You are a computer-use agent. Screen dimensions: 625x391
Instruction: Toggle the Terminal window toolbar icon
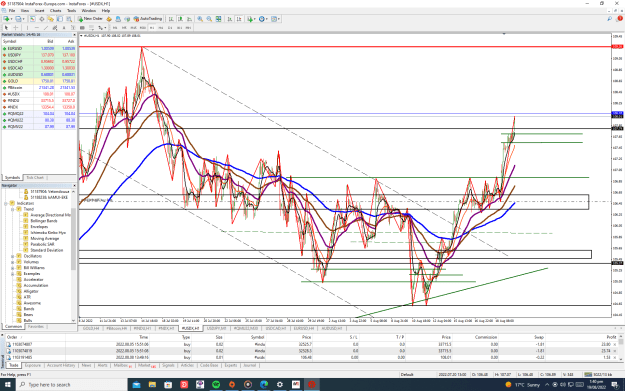click(x=59, y=19)
